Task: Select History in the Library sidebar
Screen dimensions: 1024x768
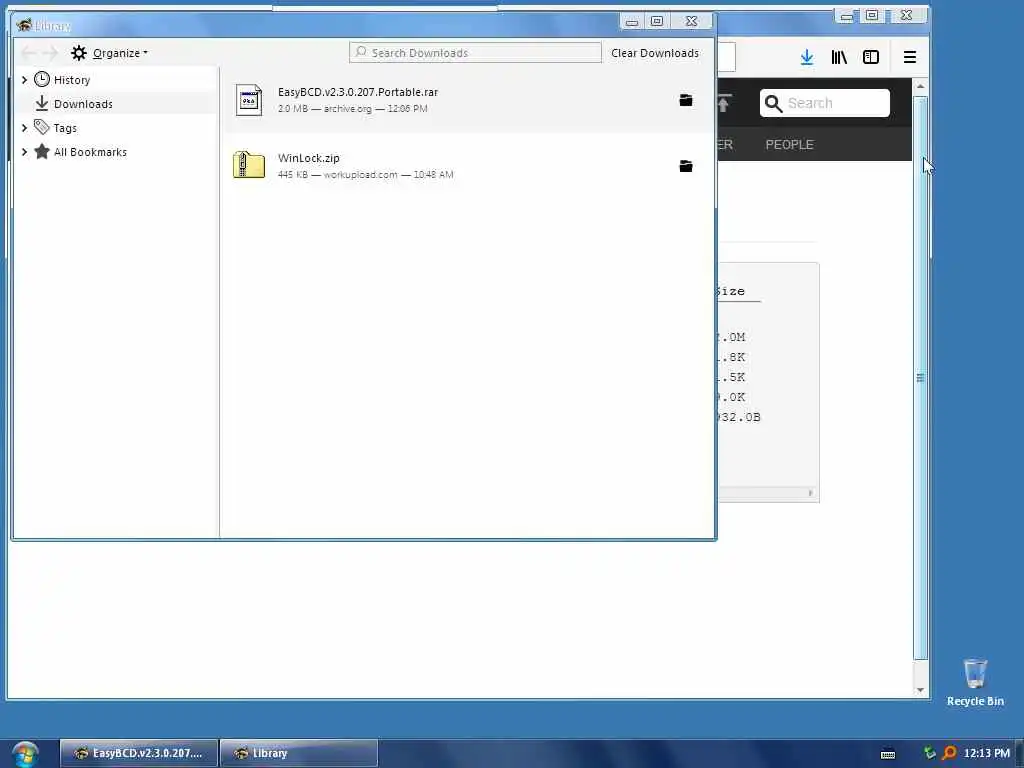Action: pos(72,80)
